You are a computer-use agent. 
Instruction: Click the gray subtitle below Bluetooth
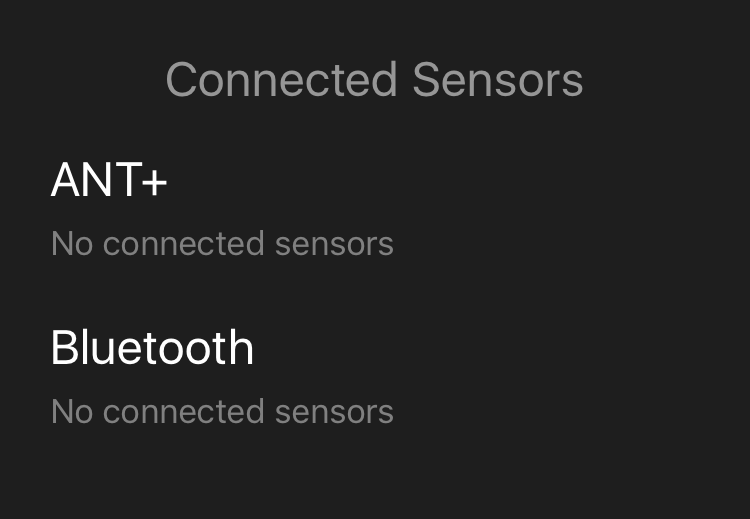click(222, 411)
